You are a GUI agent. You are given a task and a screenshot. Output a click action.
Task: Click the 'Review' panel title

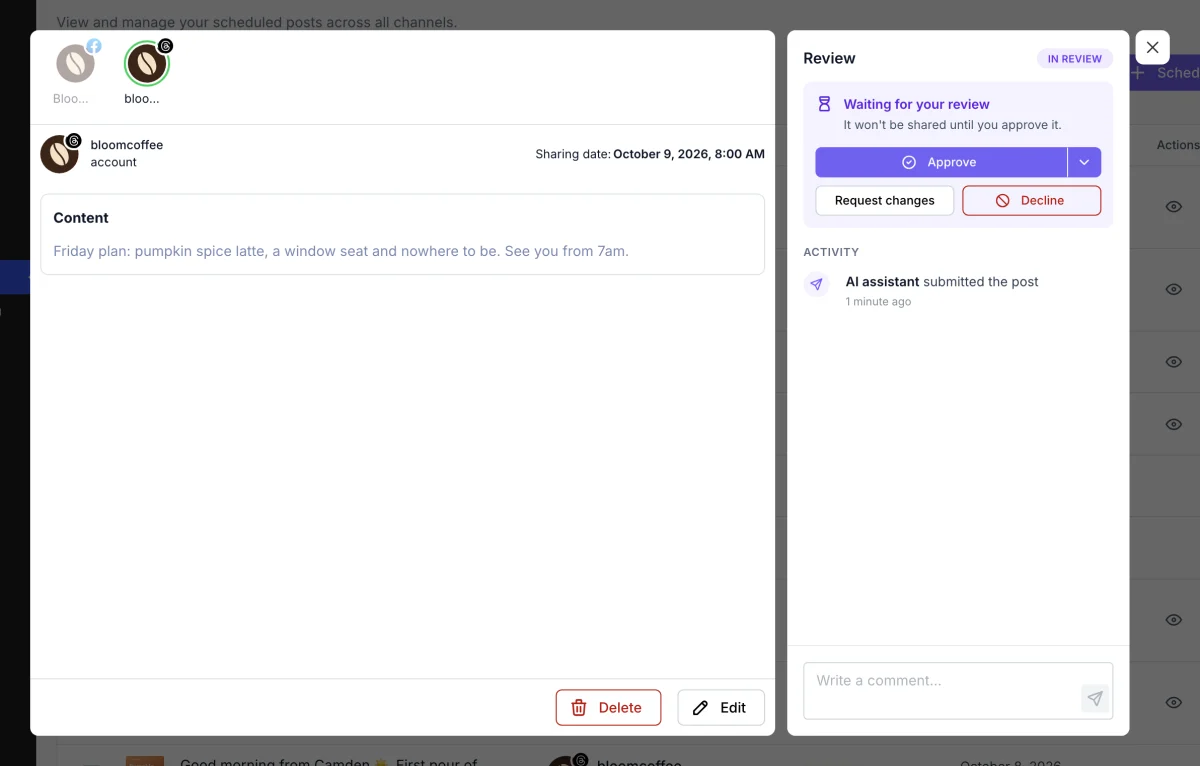pyautogui.click(x=829, y=58)
